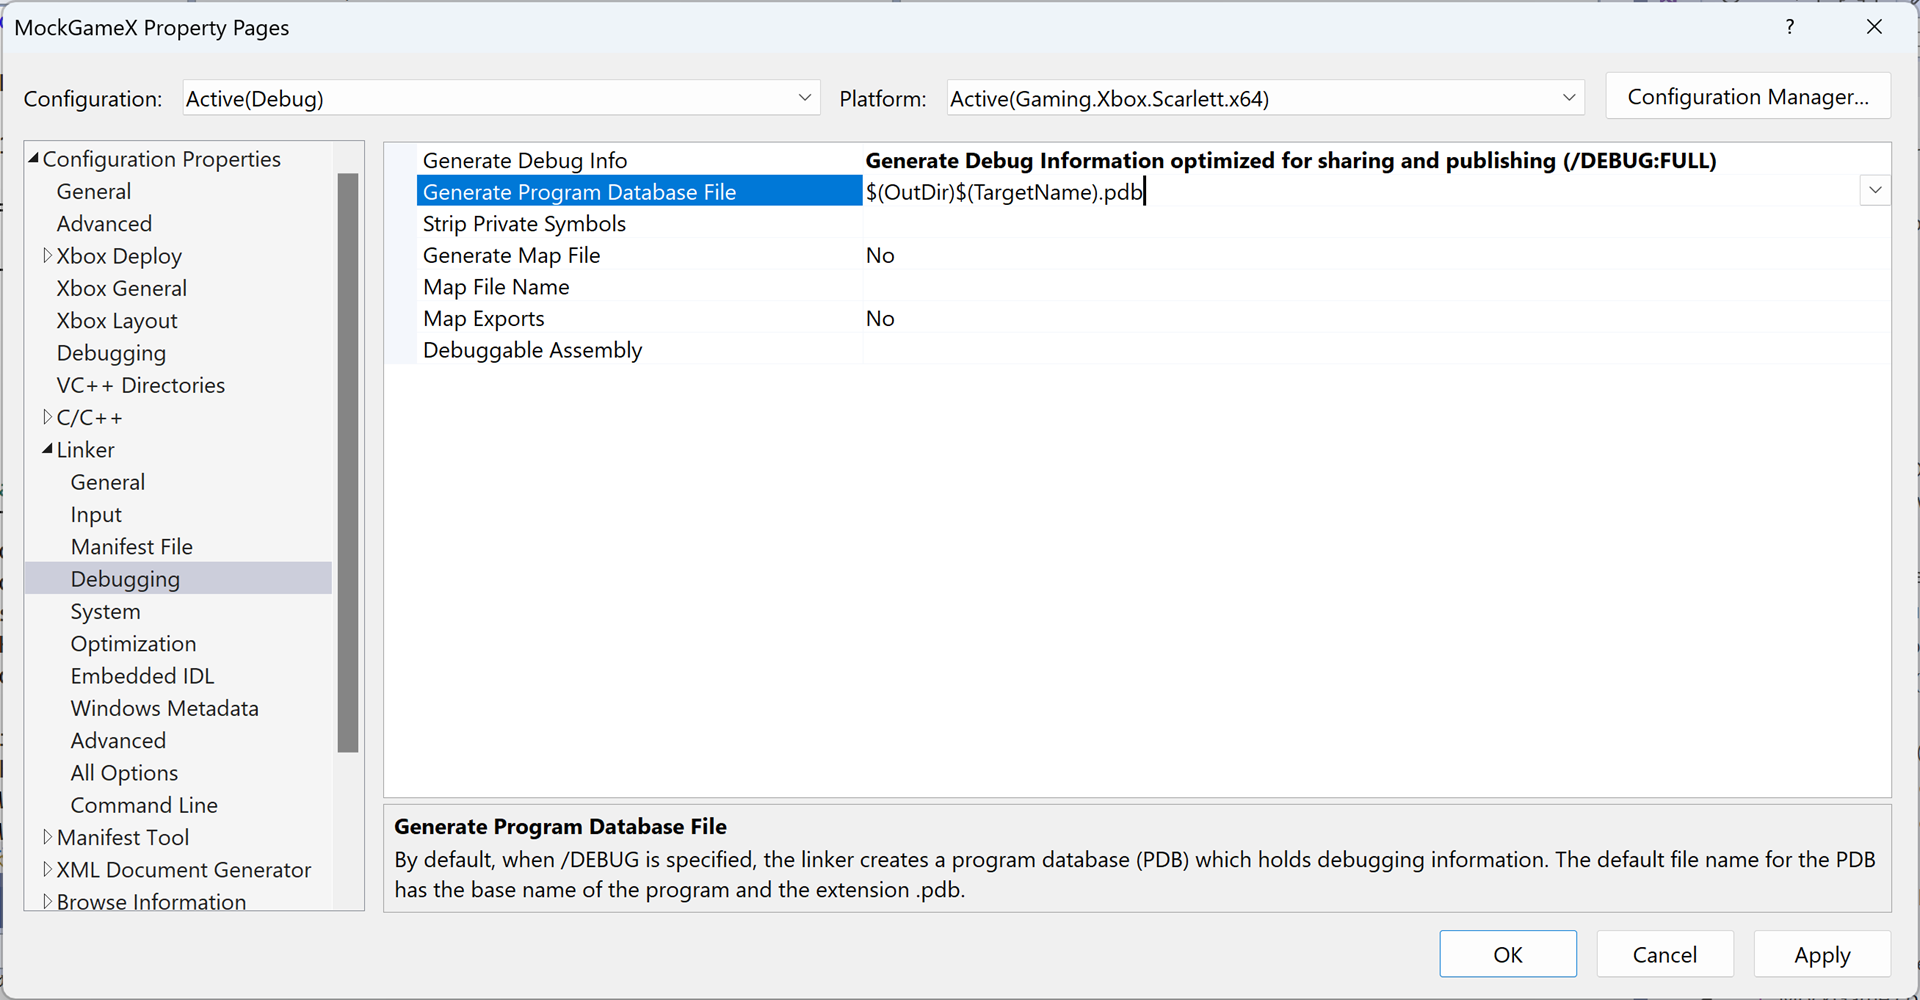Viewport: 1920px width, 1000px height.
Task: Open Configuration Manager
Action: [x=1747, y=96]
